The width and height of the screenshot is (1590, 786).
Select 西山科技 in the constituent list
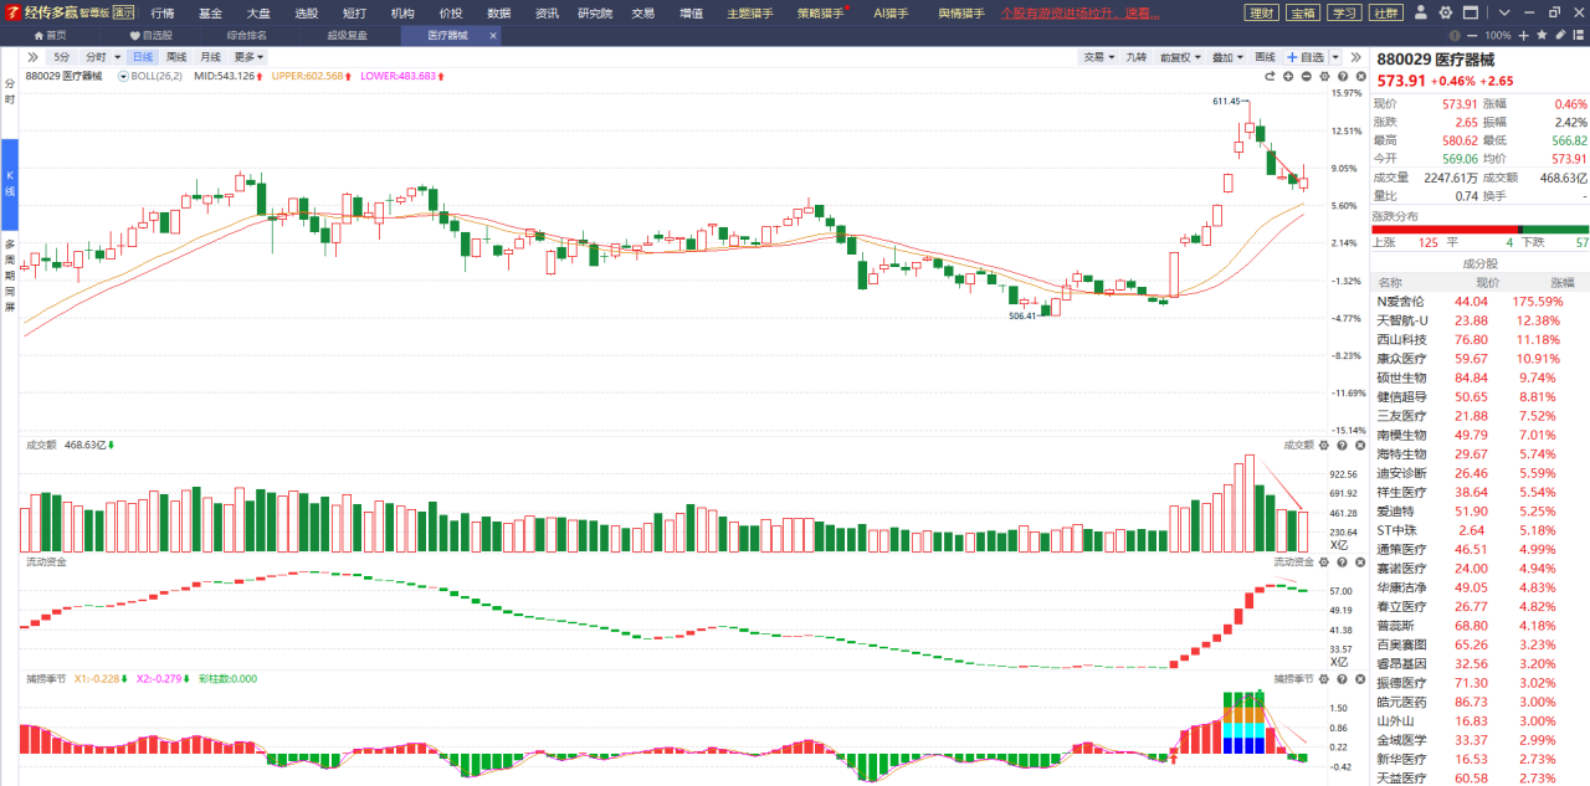tap(1401, 340)
